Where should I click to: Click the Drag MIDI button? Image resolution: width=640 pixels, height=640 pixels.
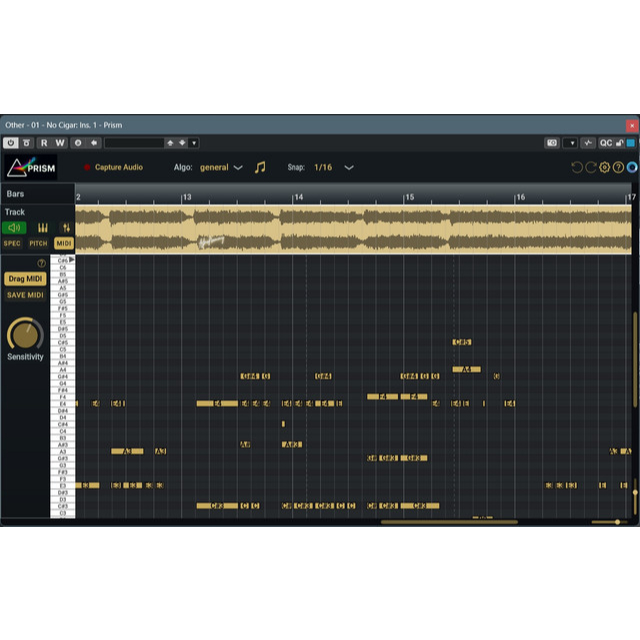(x=25, y=279)
